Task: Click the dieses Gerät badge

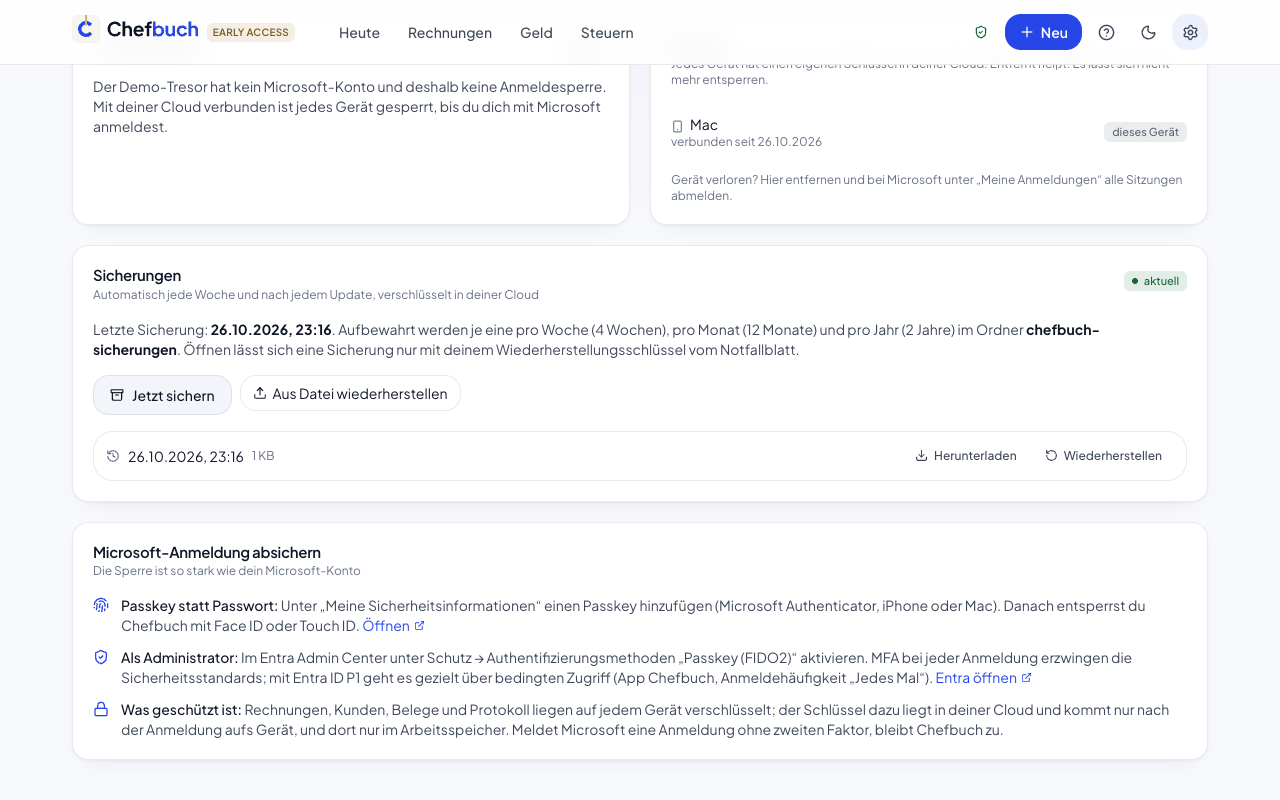Action: pyautogui.click(x=1145, y=132)
